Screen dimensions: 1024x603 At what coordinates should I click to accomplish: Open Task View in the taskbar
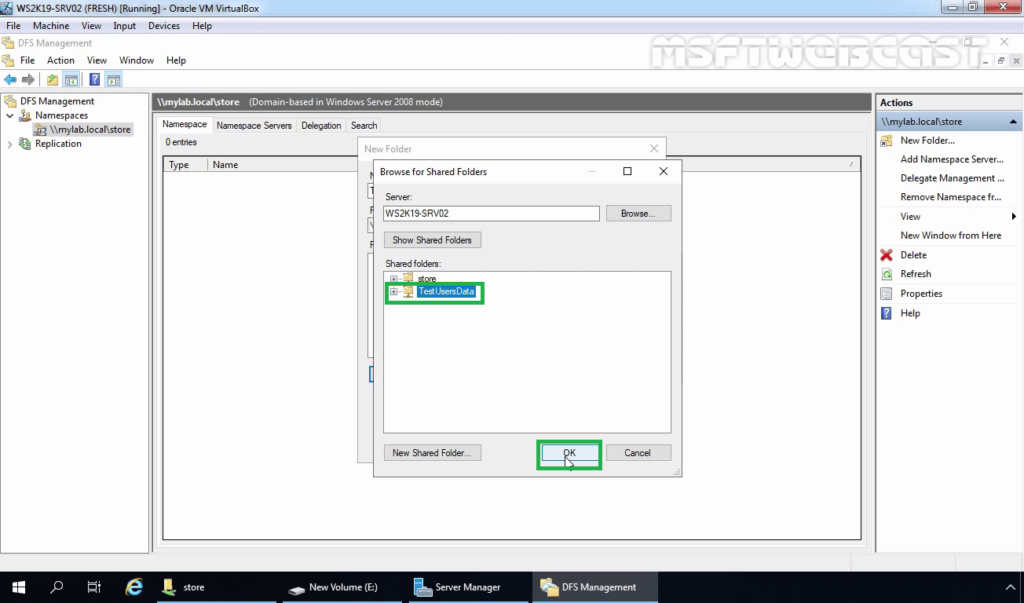94,587
